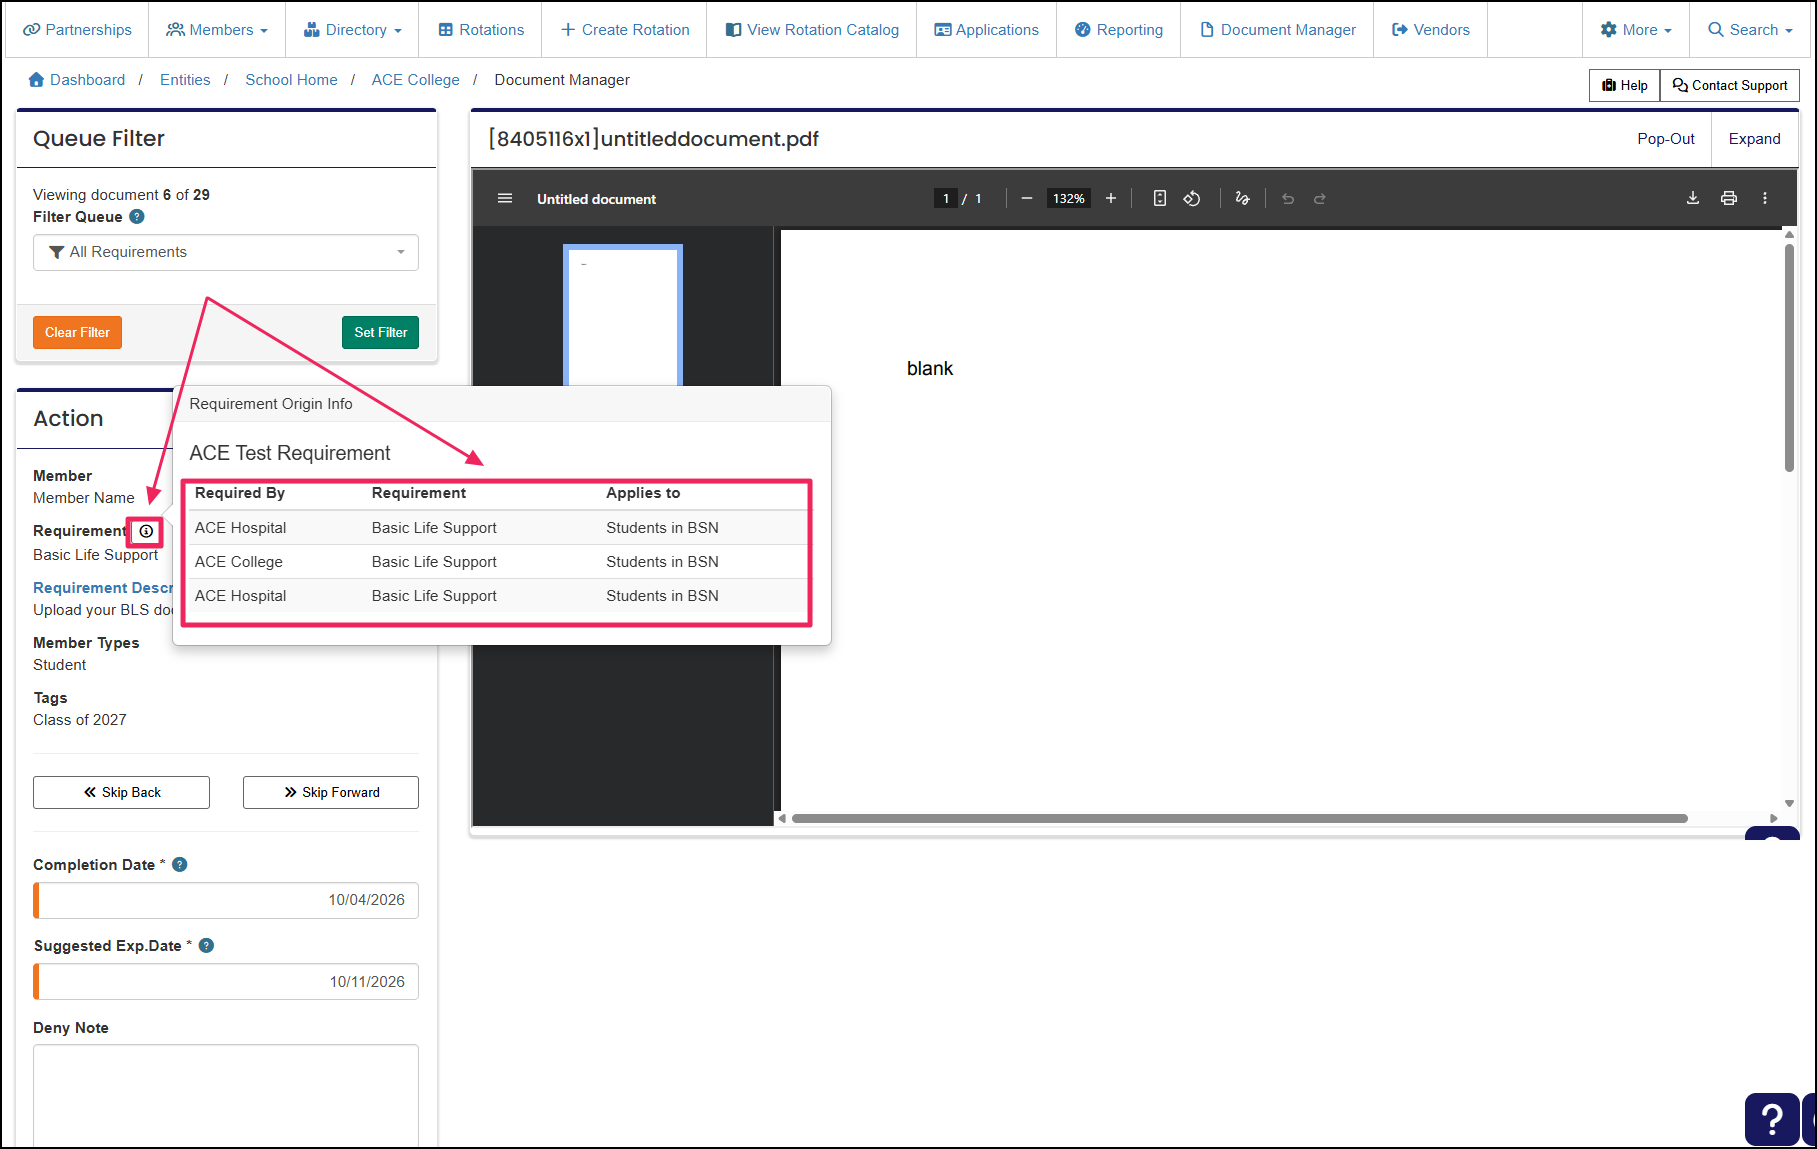Open the Applications menu item
The image size is (1817, 1149).
987,30
